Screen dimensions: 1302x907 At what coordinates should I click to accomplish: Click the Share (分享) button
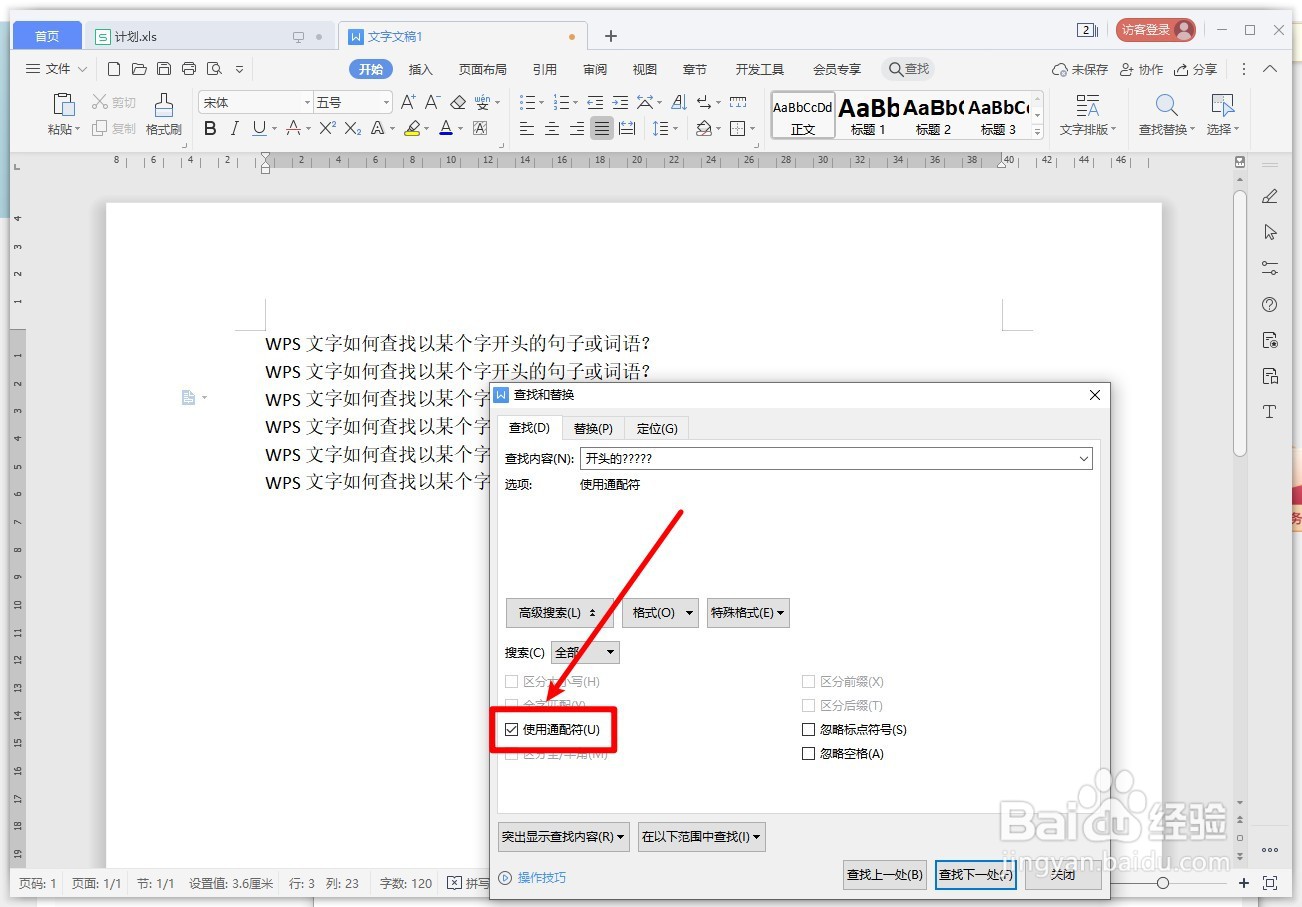pyautogui.click(x=1196, y=69)
